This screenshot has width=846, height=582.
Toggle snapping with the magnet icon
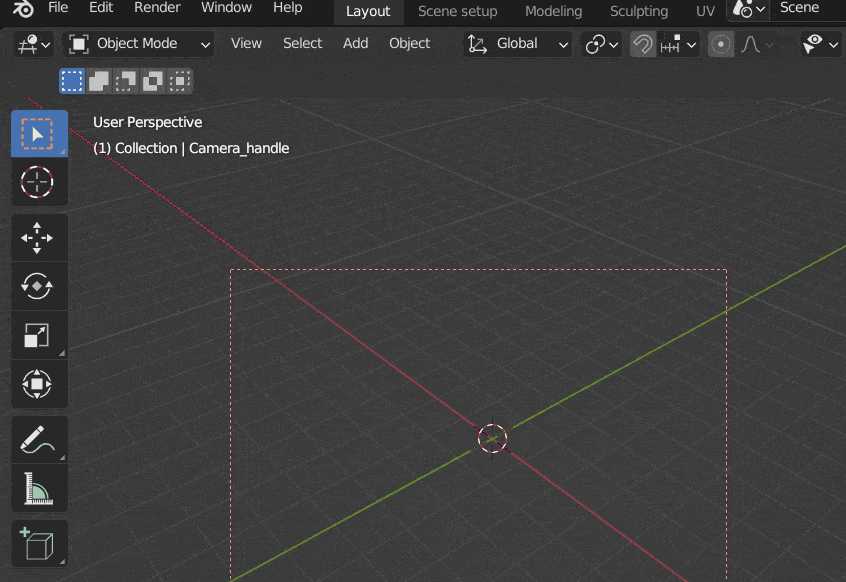pos(641,44)
